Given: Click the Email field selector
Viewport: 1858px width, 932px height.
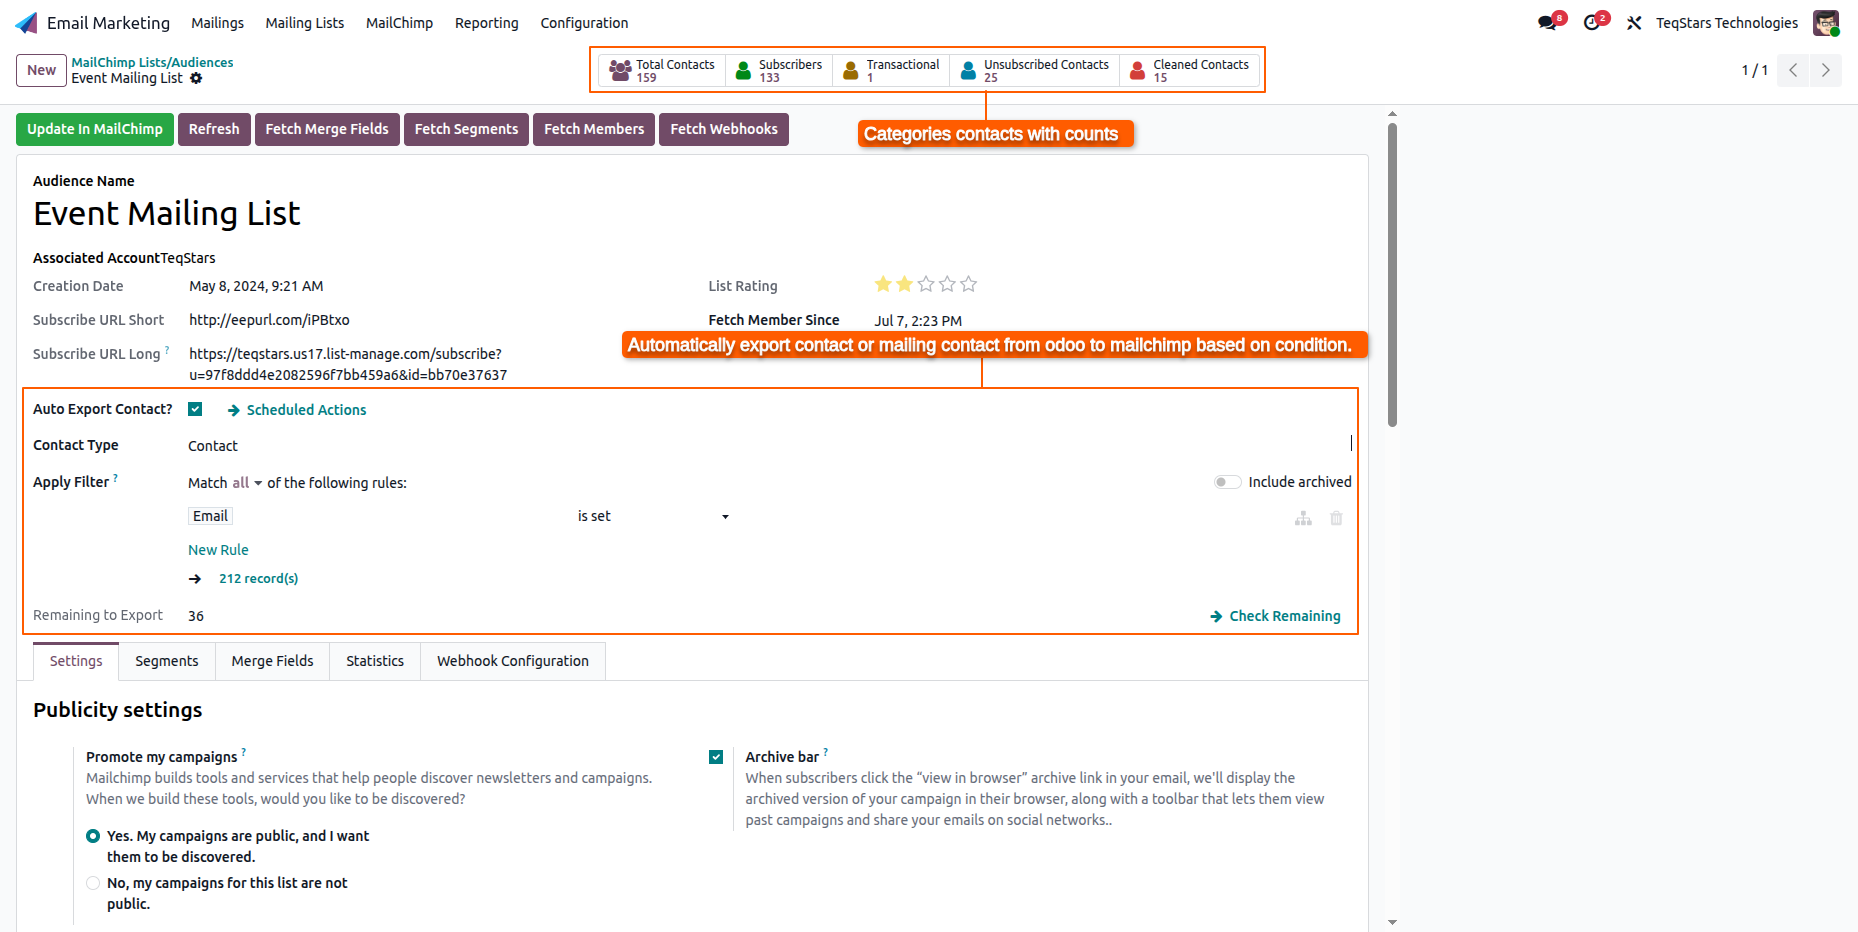Looking at the screenshot, I should 210,516.
